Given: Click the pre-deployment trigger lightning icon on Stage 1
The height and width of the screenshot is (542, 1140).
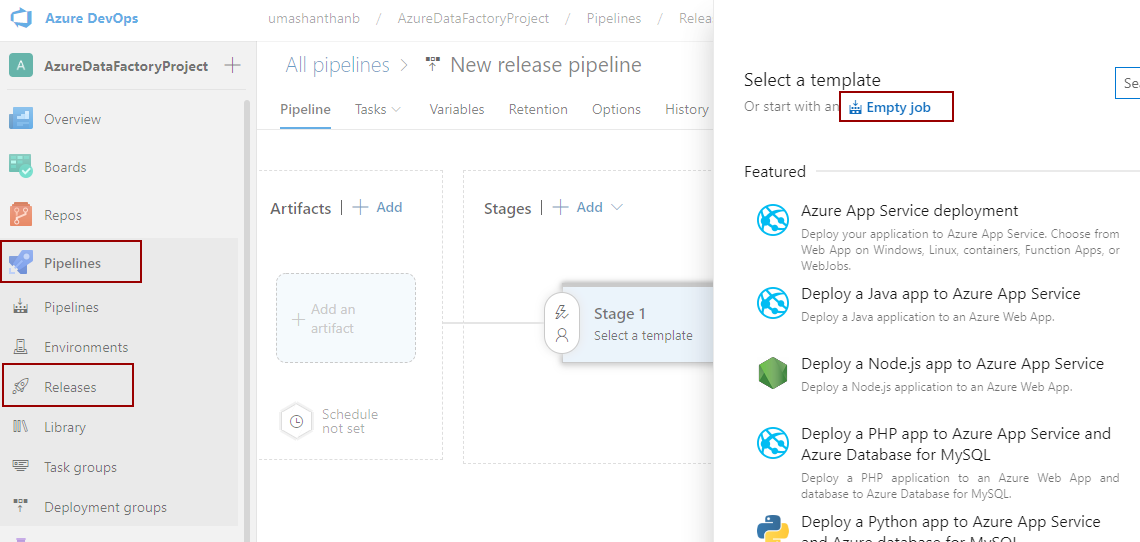Looking at the screenshot, I should pyautogui.click(x=561, y=313).
